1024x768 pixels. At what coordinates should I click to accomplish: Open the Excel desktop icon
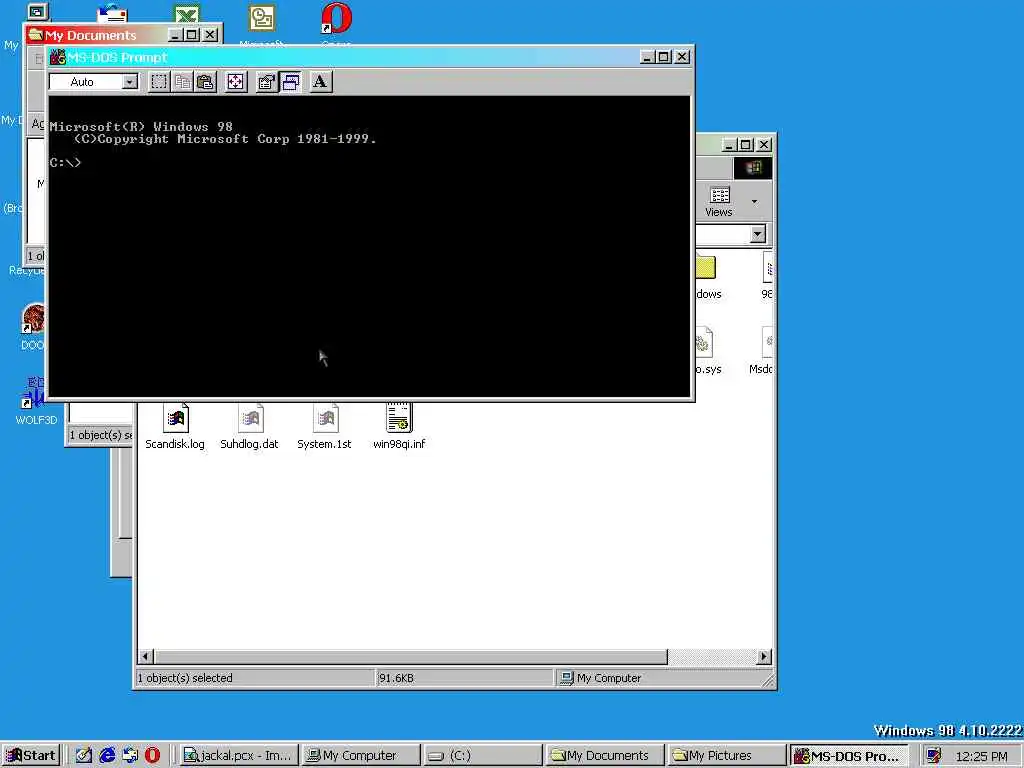187,14
